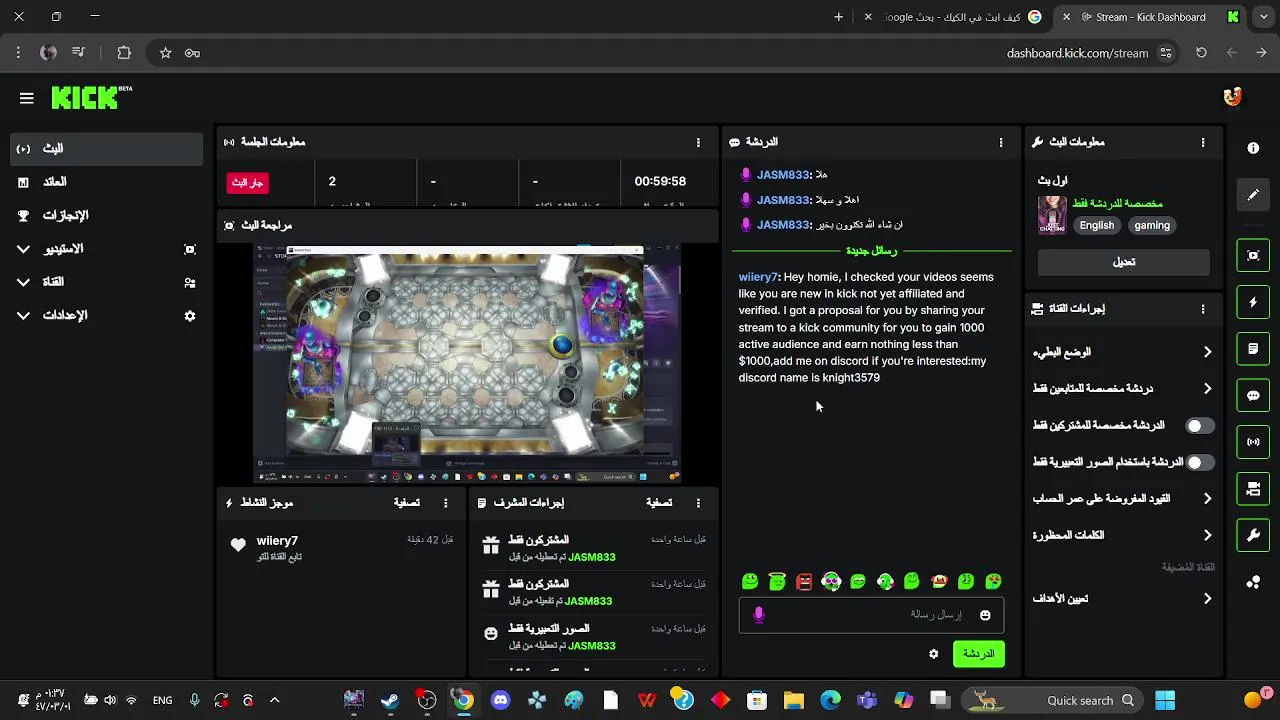
Task: Open account age restrictions chevron
Action: point(1207,498)
